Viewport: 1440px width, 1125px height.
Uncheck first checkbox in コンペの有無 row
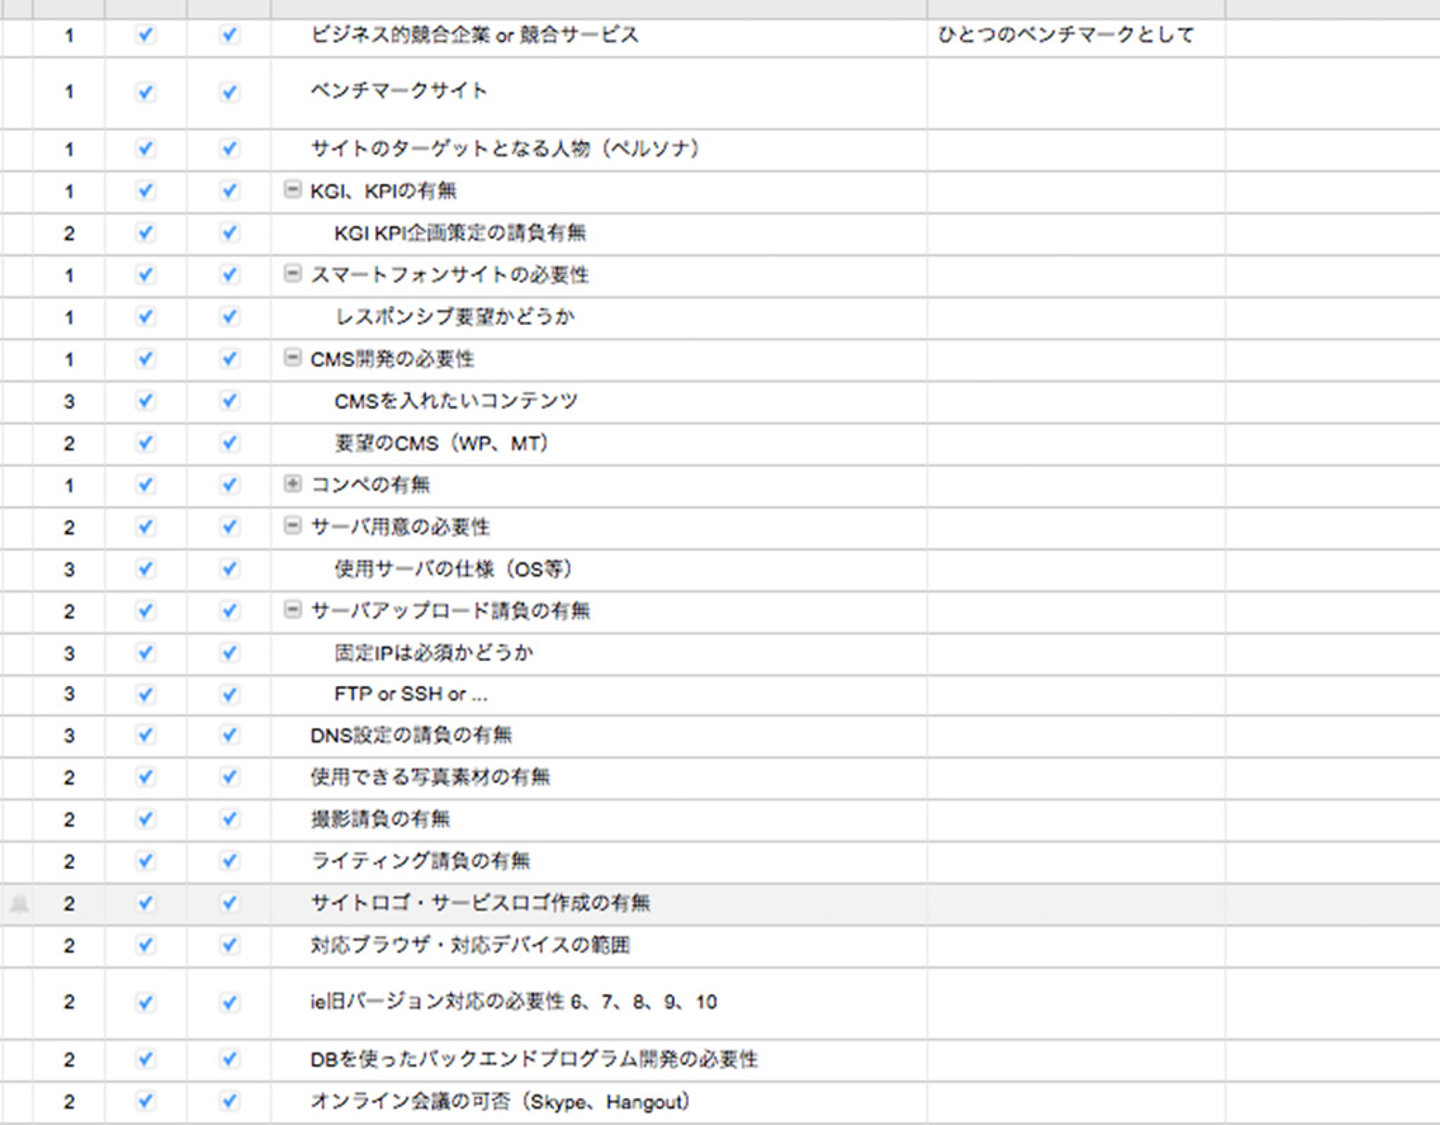pos(146,485)
